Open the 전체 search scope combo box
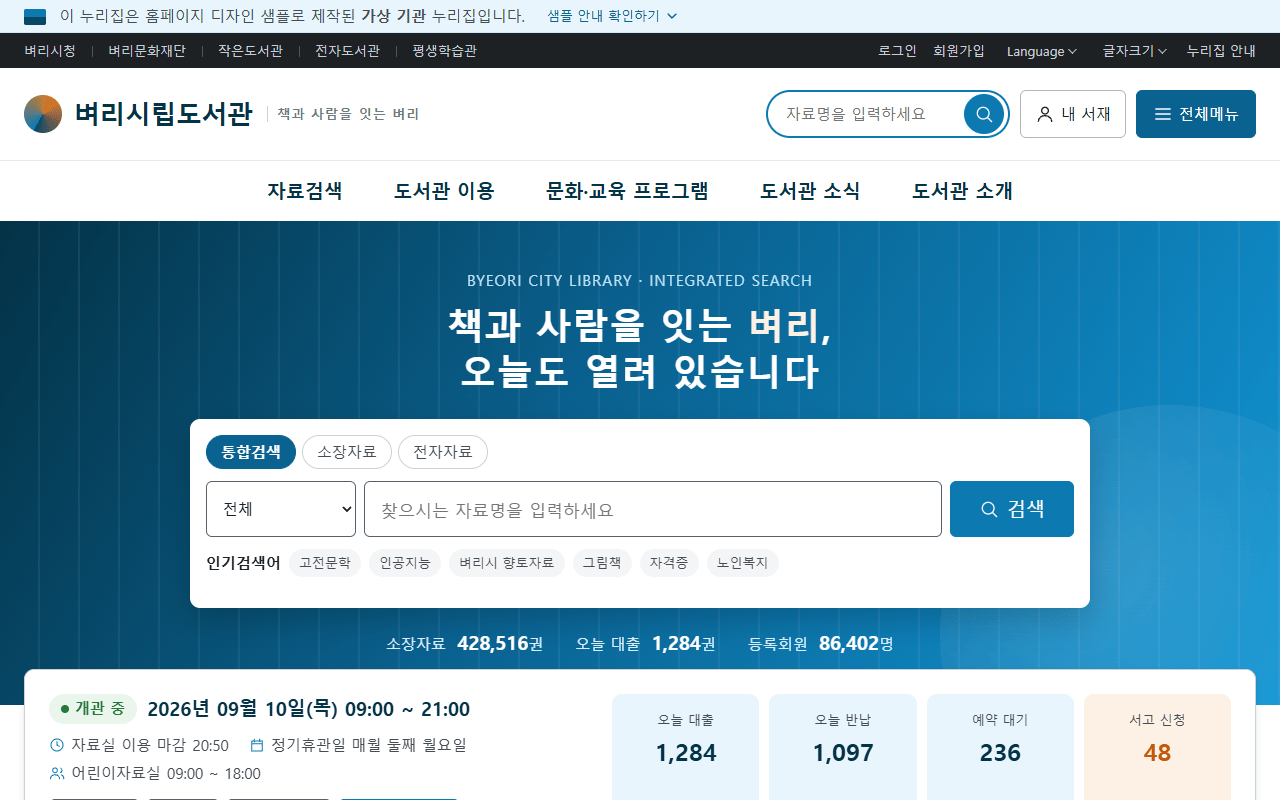This screenshot has width=1280, height=800. [281, 509]
